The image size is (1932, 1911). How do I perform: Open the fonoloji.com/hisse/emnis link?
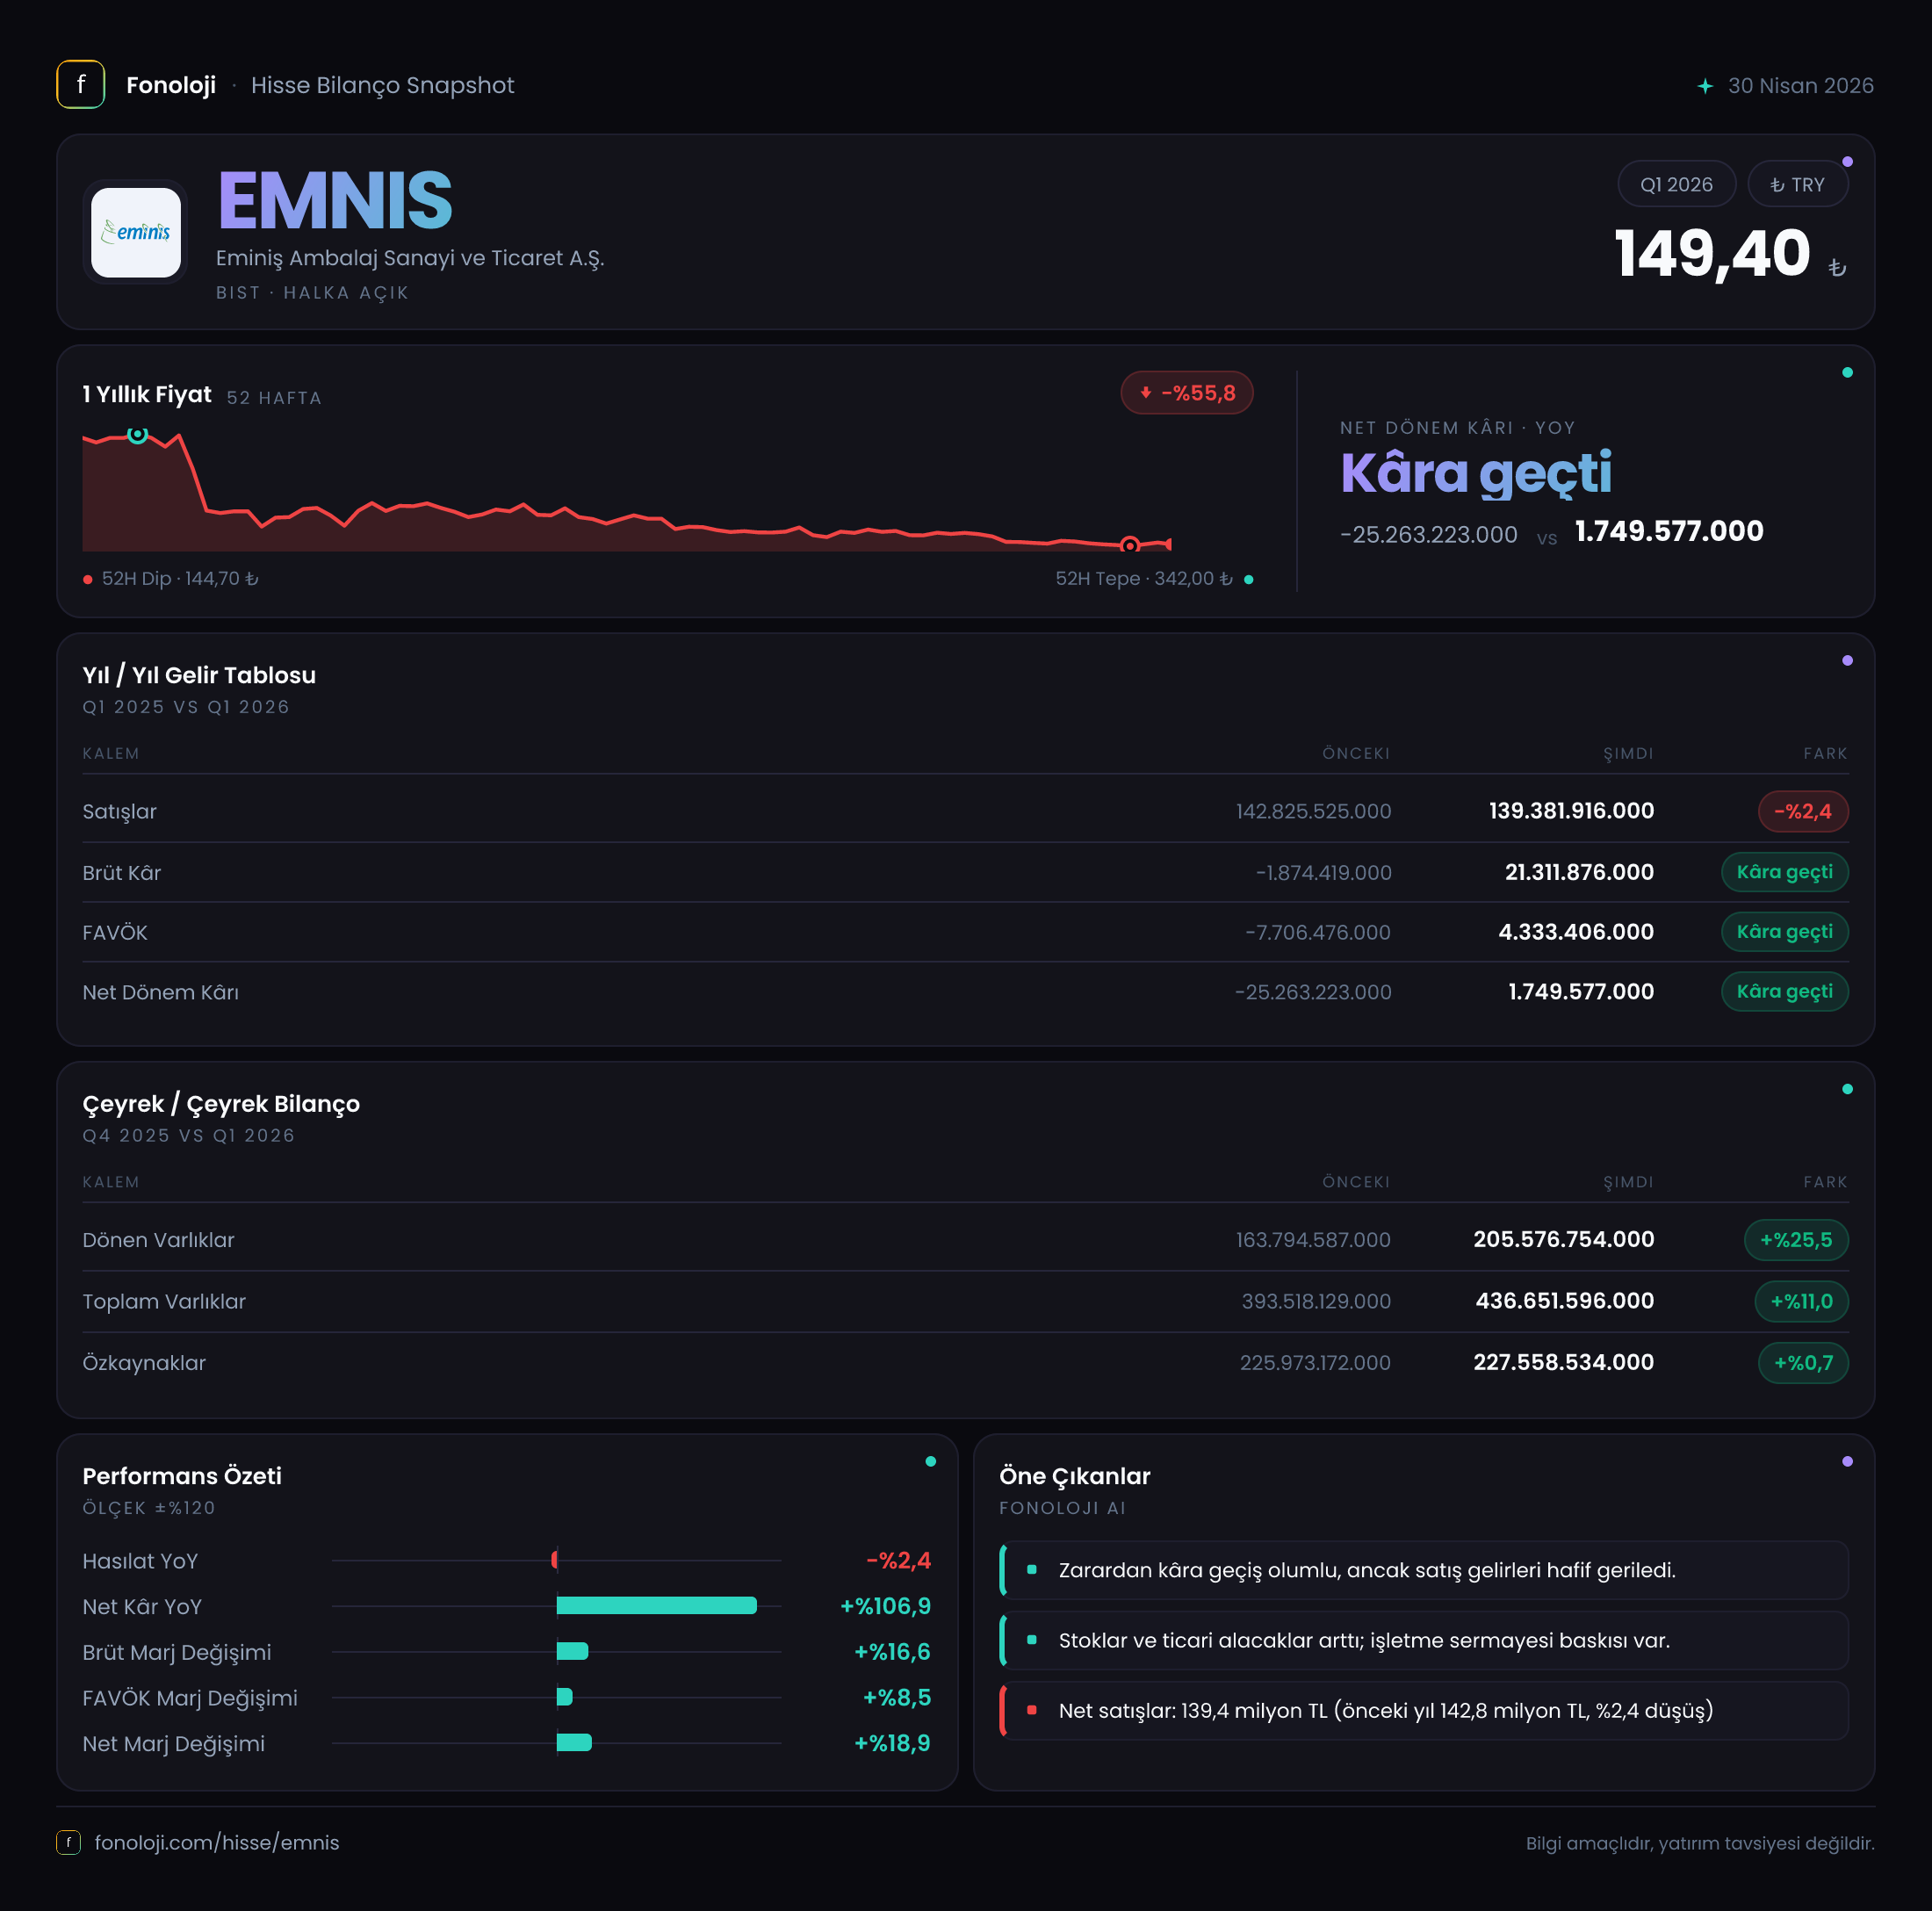[x=217, y=1842]
